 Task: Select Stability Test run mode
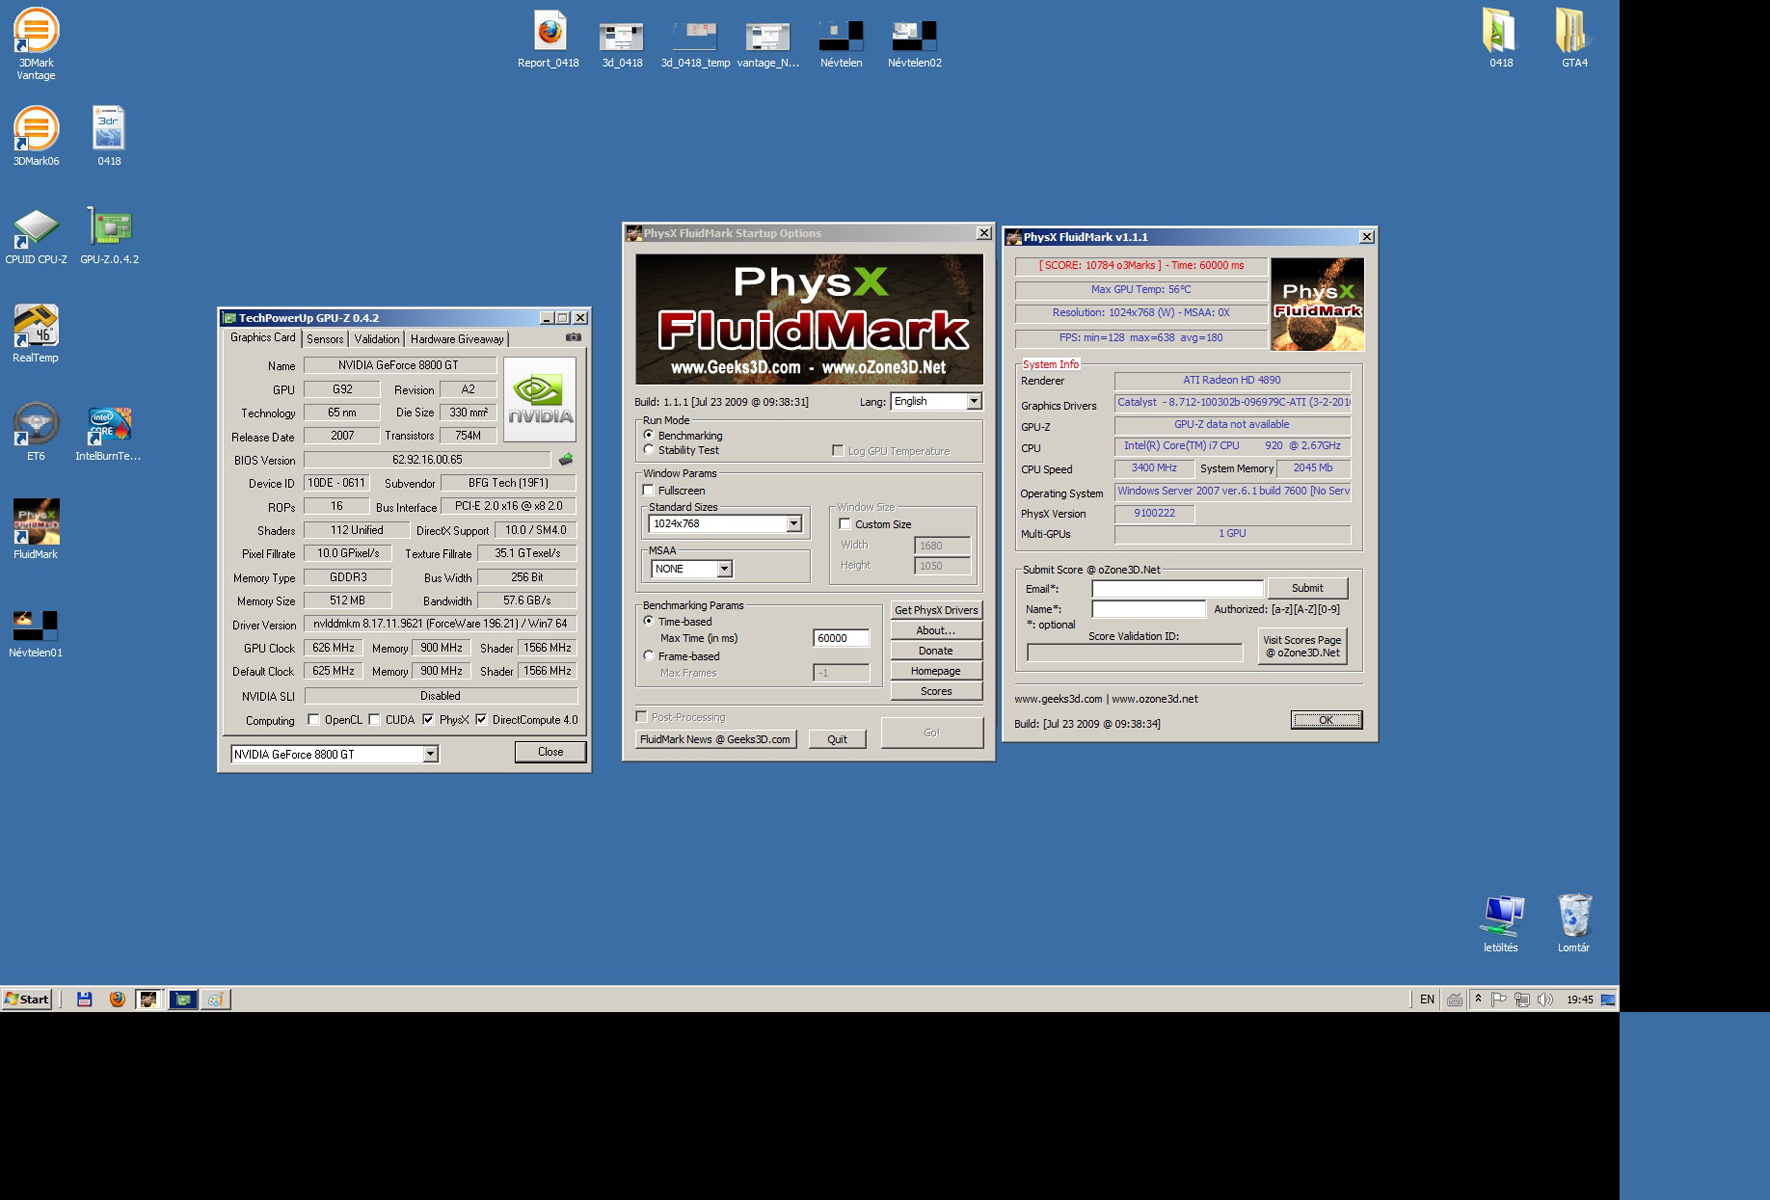[x=649, y=450]
